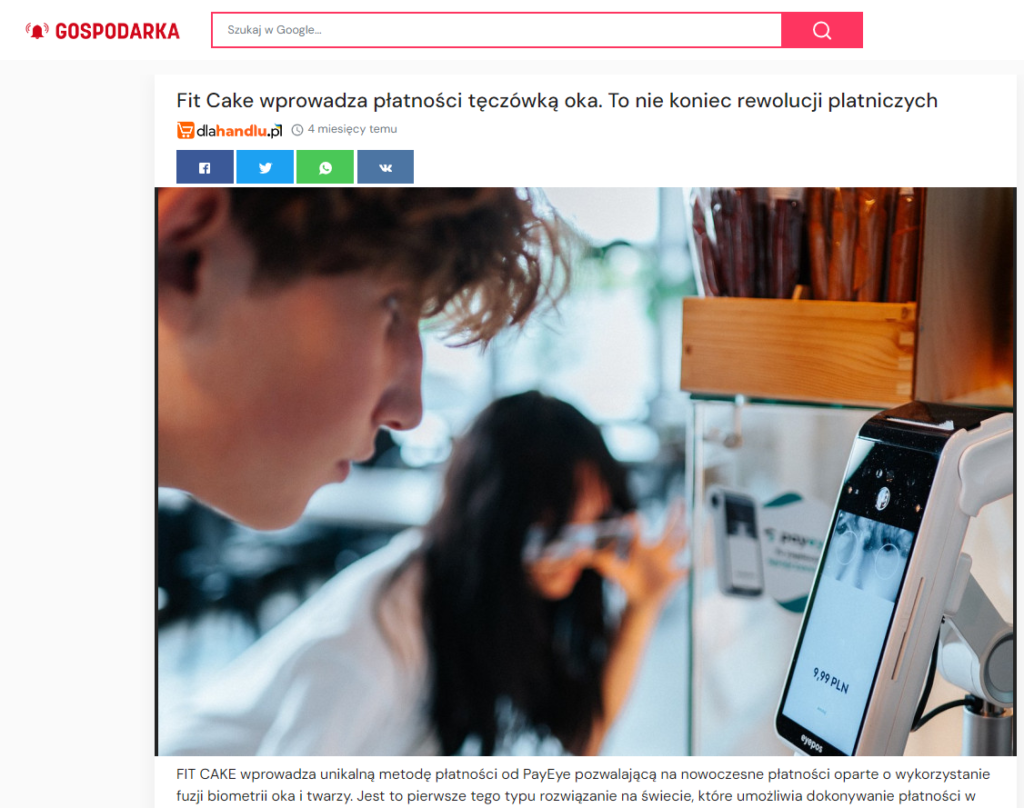Share the article via WhatsApp

[x=325, y=167]
